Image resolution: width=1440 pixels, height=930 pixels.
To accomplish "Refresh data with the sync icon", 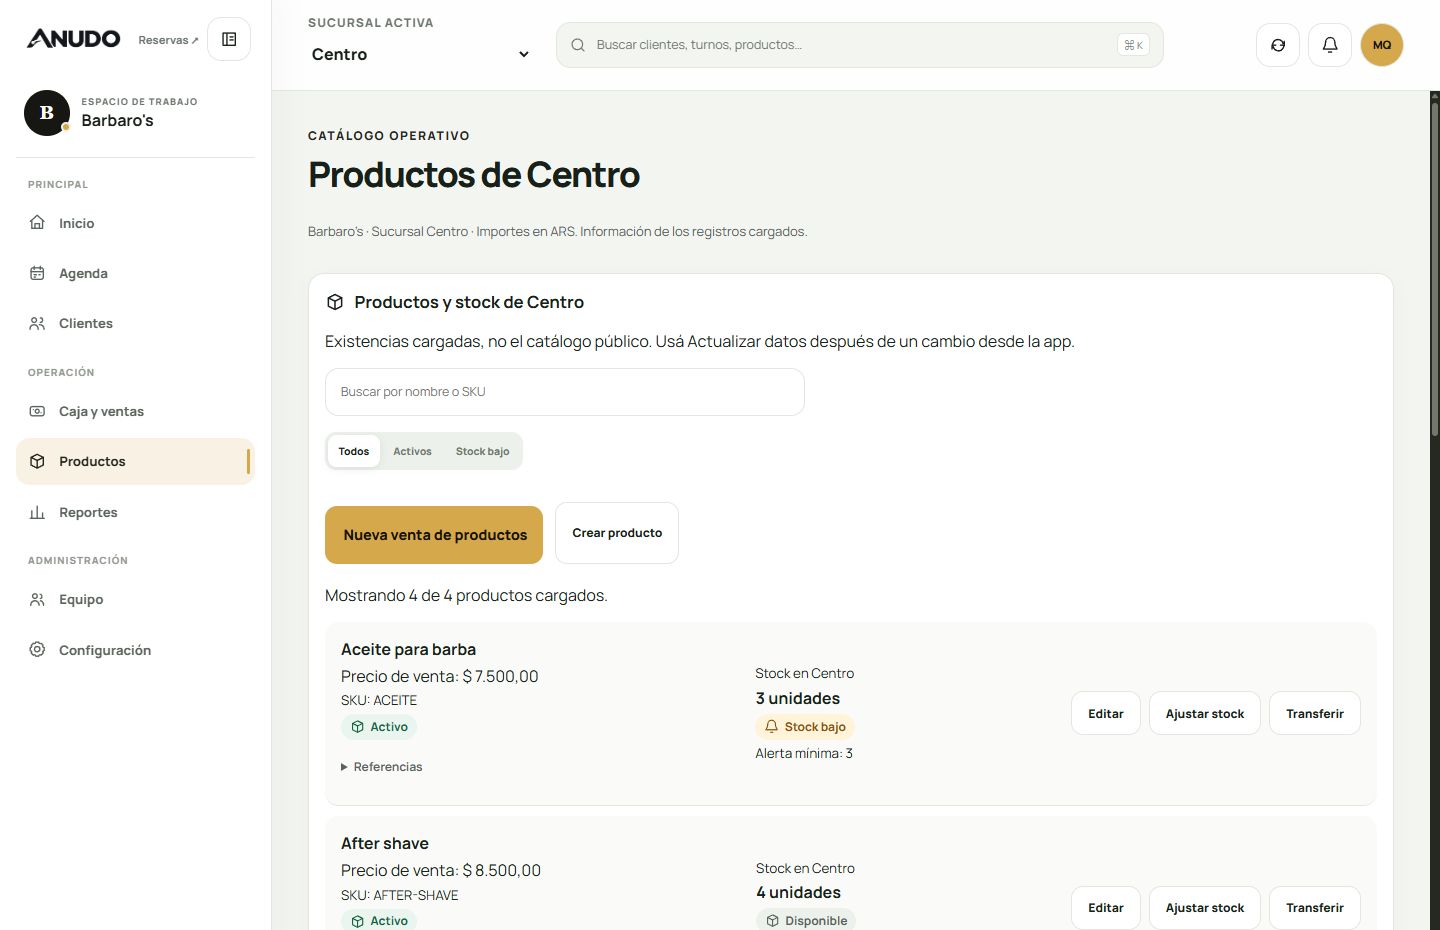I will (1278, 45).
